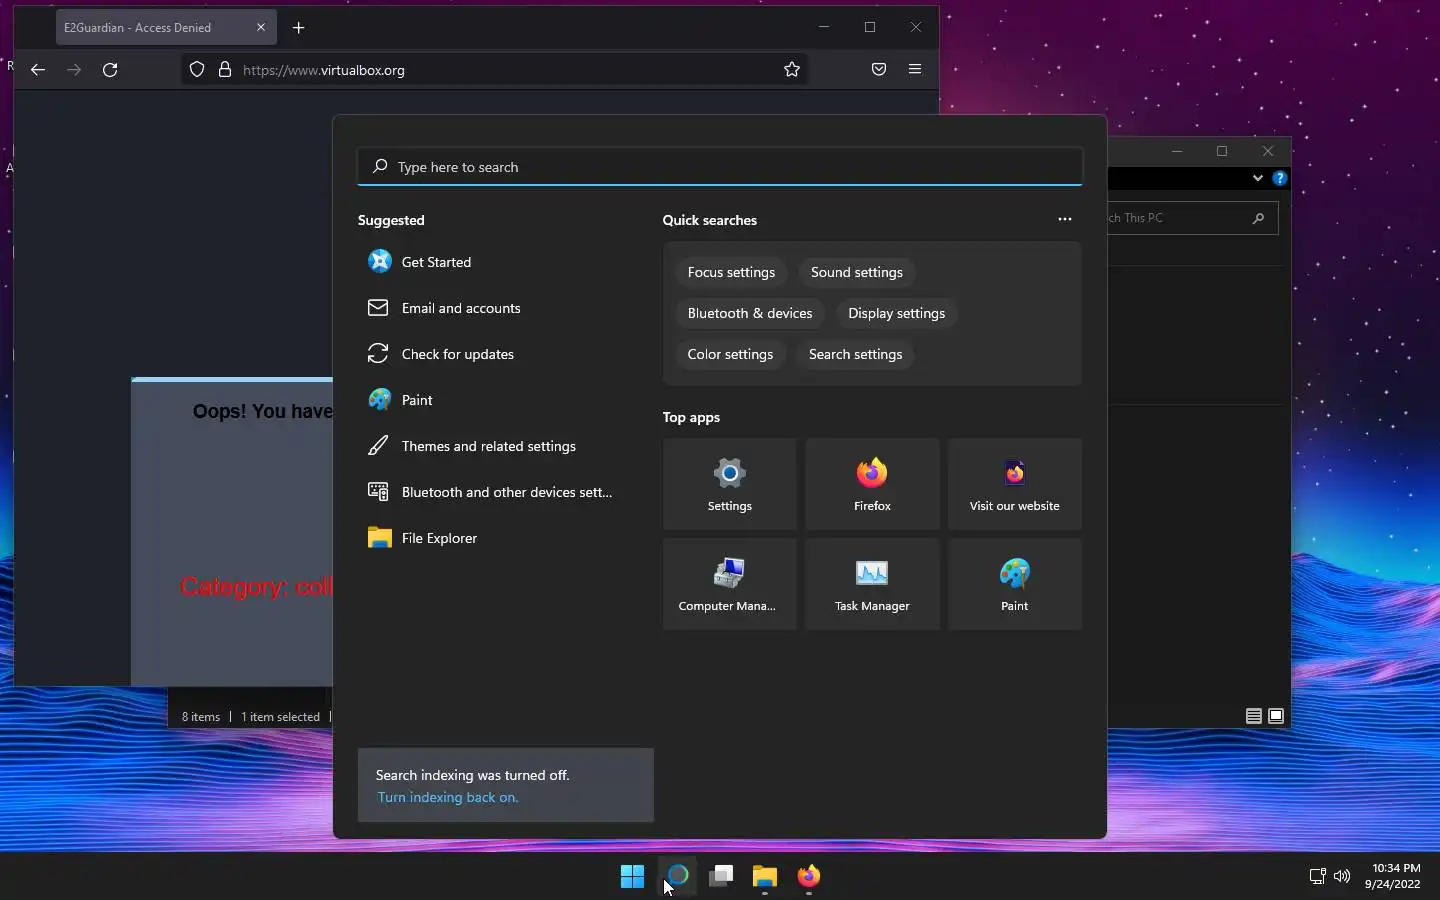
Task: View site security info via padlock
Action: click(225, 70)
